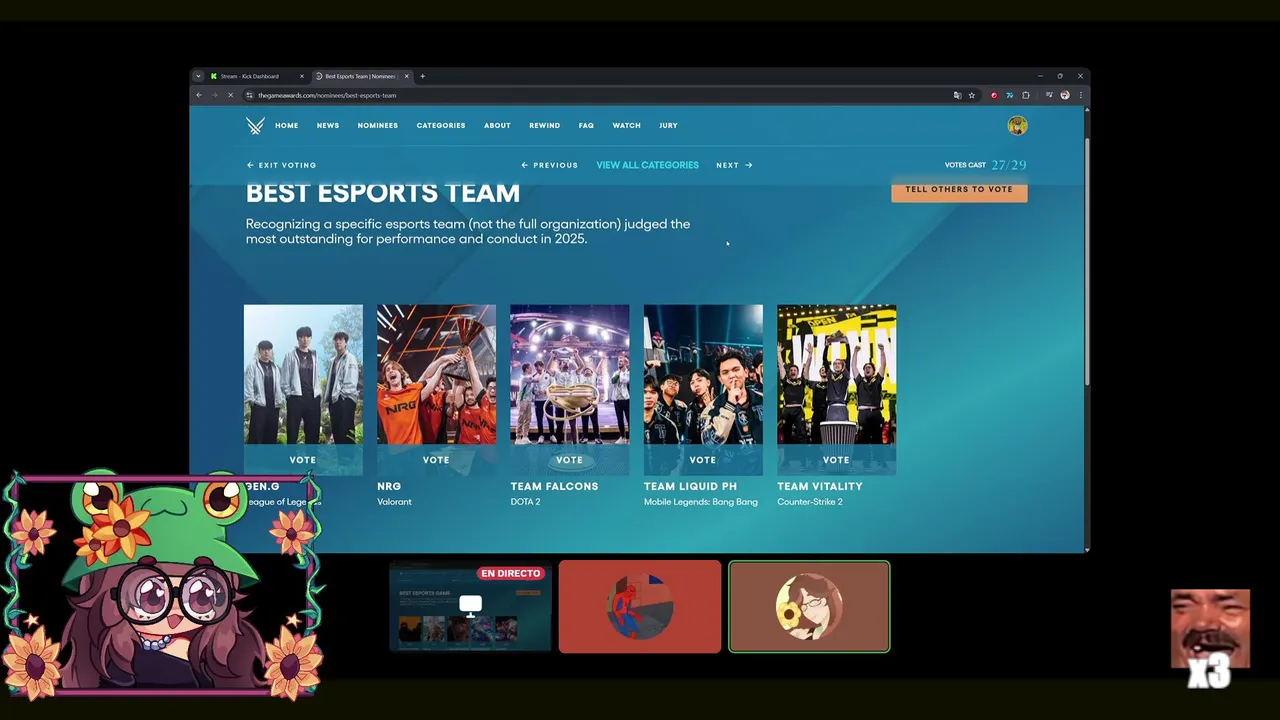The width and height of the screenshot is (1280, 720).
Task: Open the CATEGORIES nav item
Action: point(441,126)
